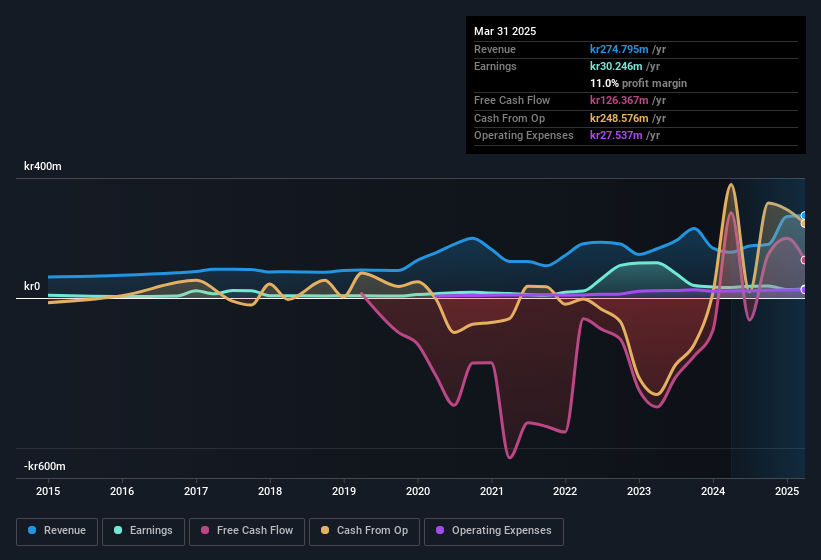Viewport: 821px width, 560px height.
Task: Click the purple Operating Expenses end-point marker
Action: click(804, 289)
